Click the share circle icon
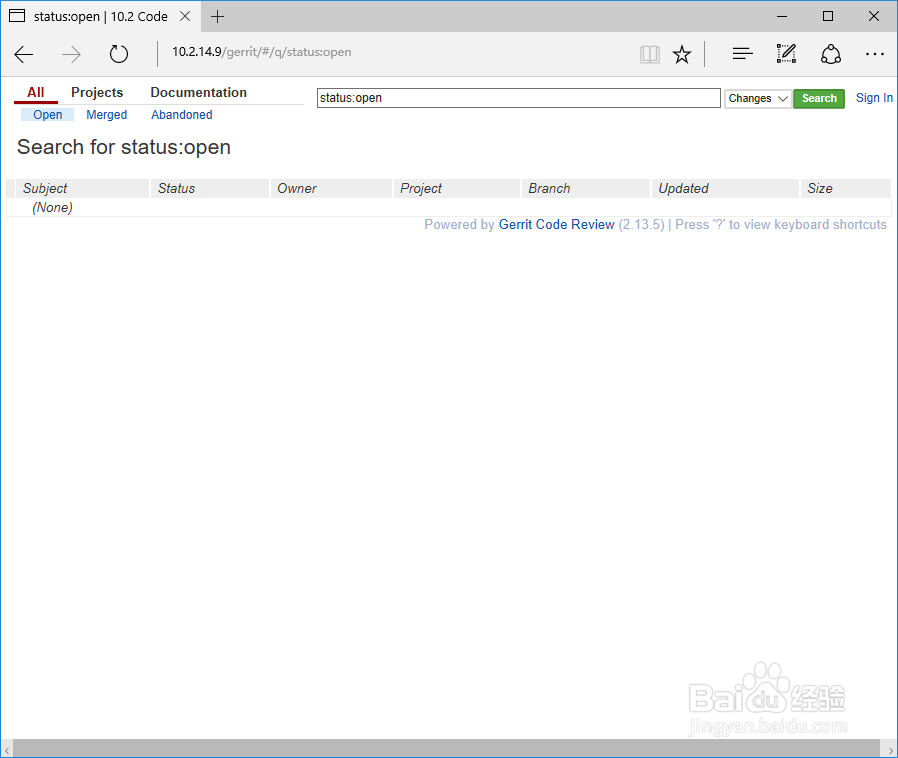 [x=830, y=54]
